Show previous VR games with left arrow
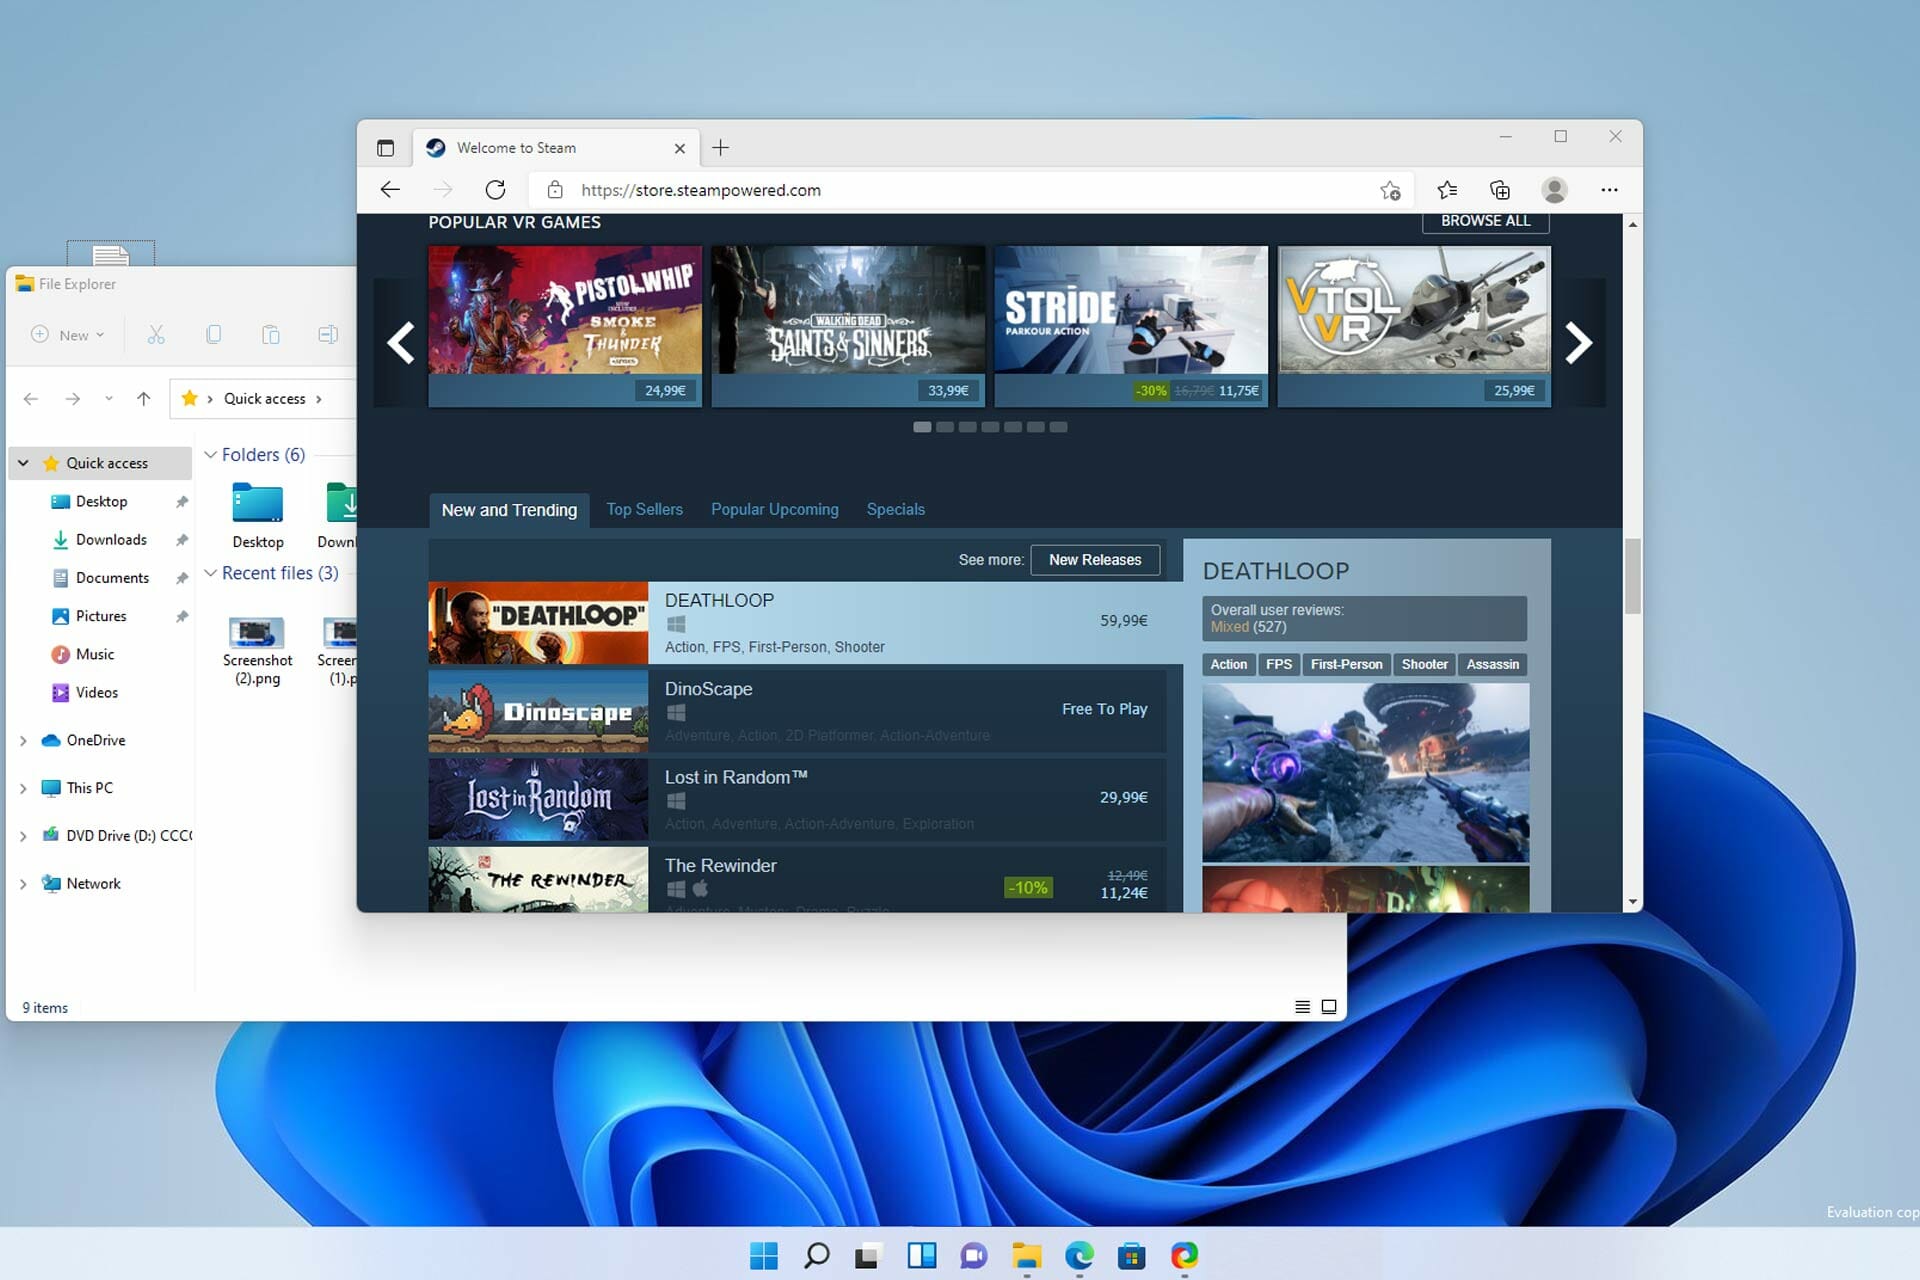The height and width of the screenshot is (1280, 1920). pyautogui.click(x=401, y=343)
